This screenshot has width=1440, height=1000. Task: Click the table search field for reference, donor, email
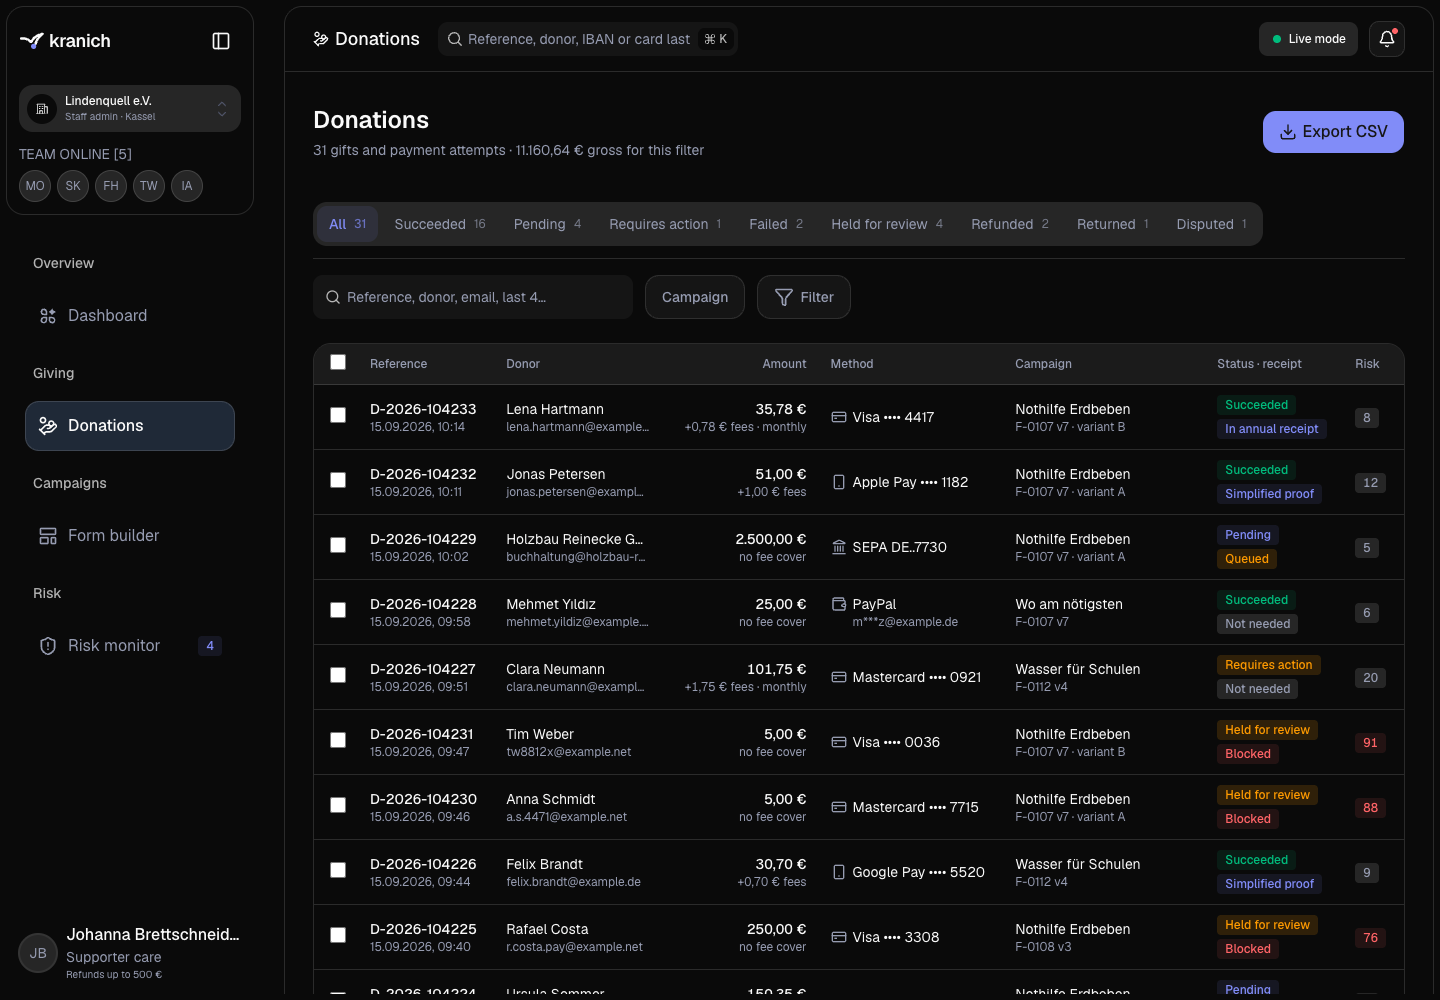(473, 297)
